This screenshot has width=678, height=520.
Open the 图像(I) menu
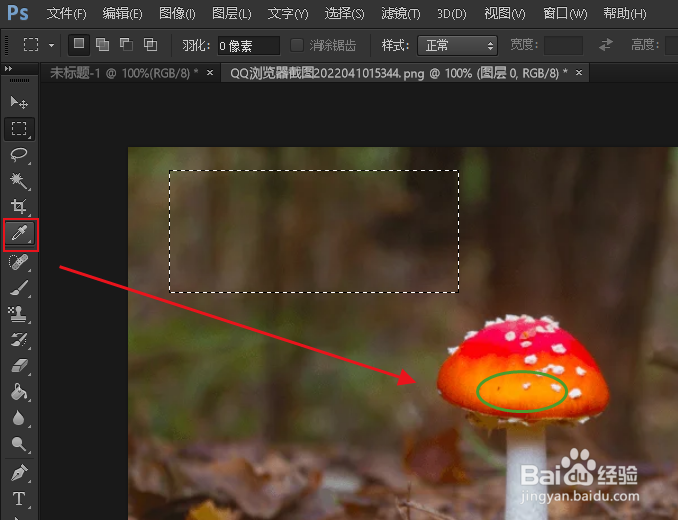pyautogui.click(x=177, y=14)
